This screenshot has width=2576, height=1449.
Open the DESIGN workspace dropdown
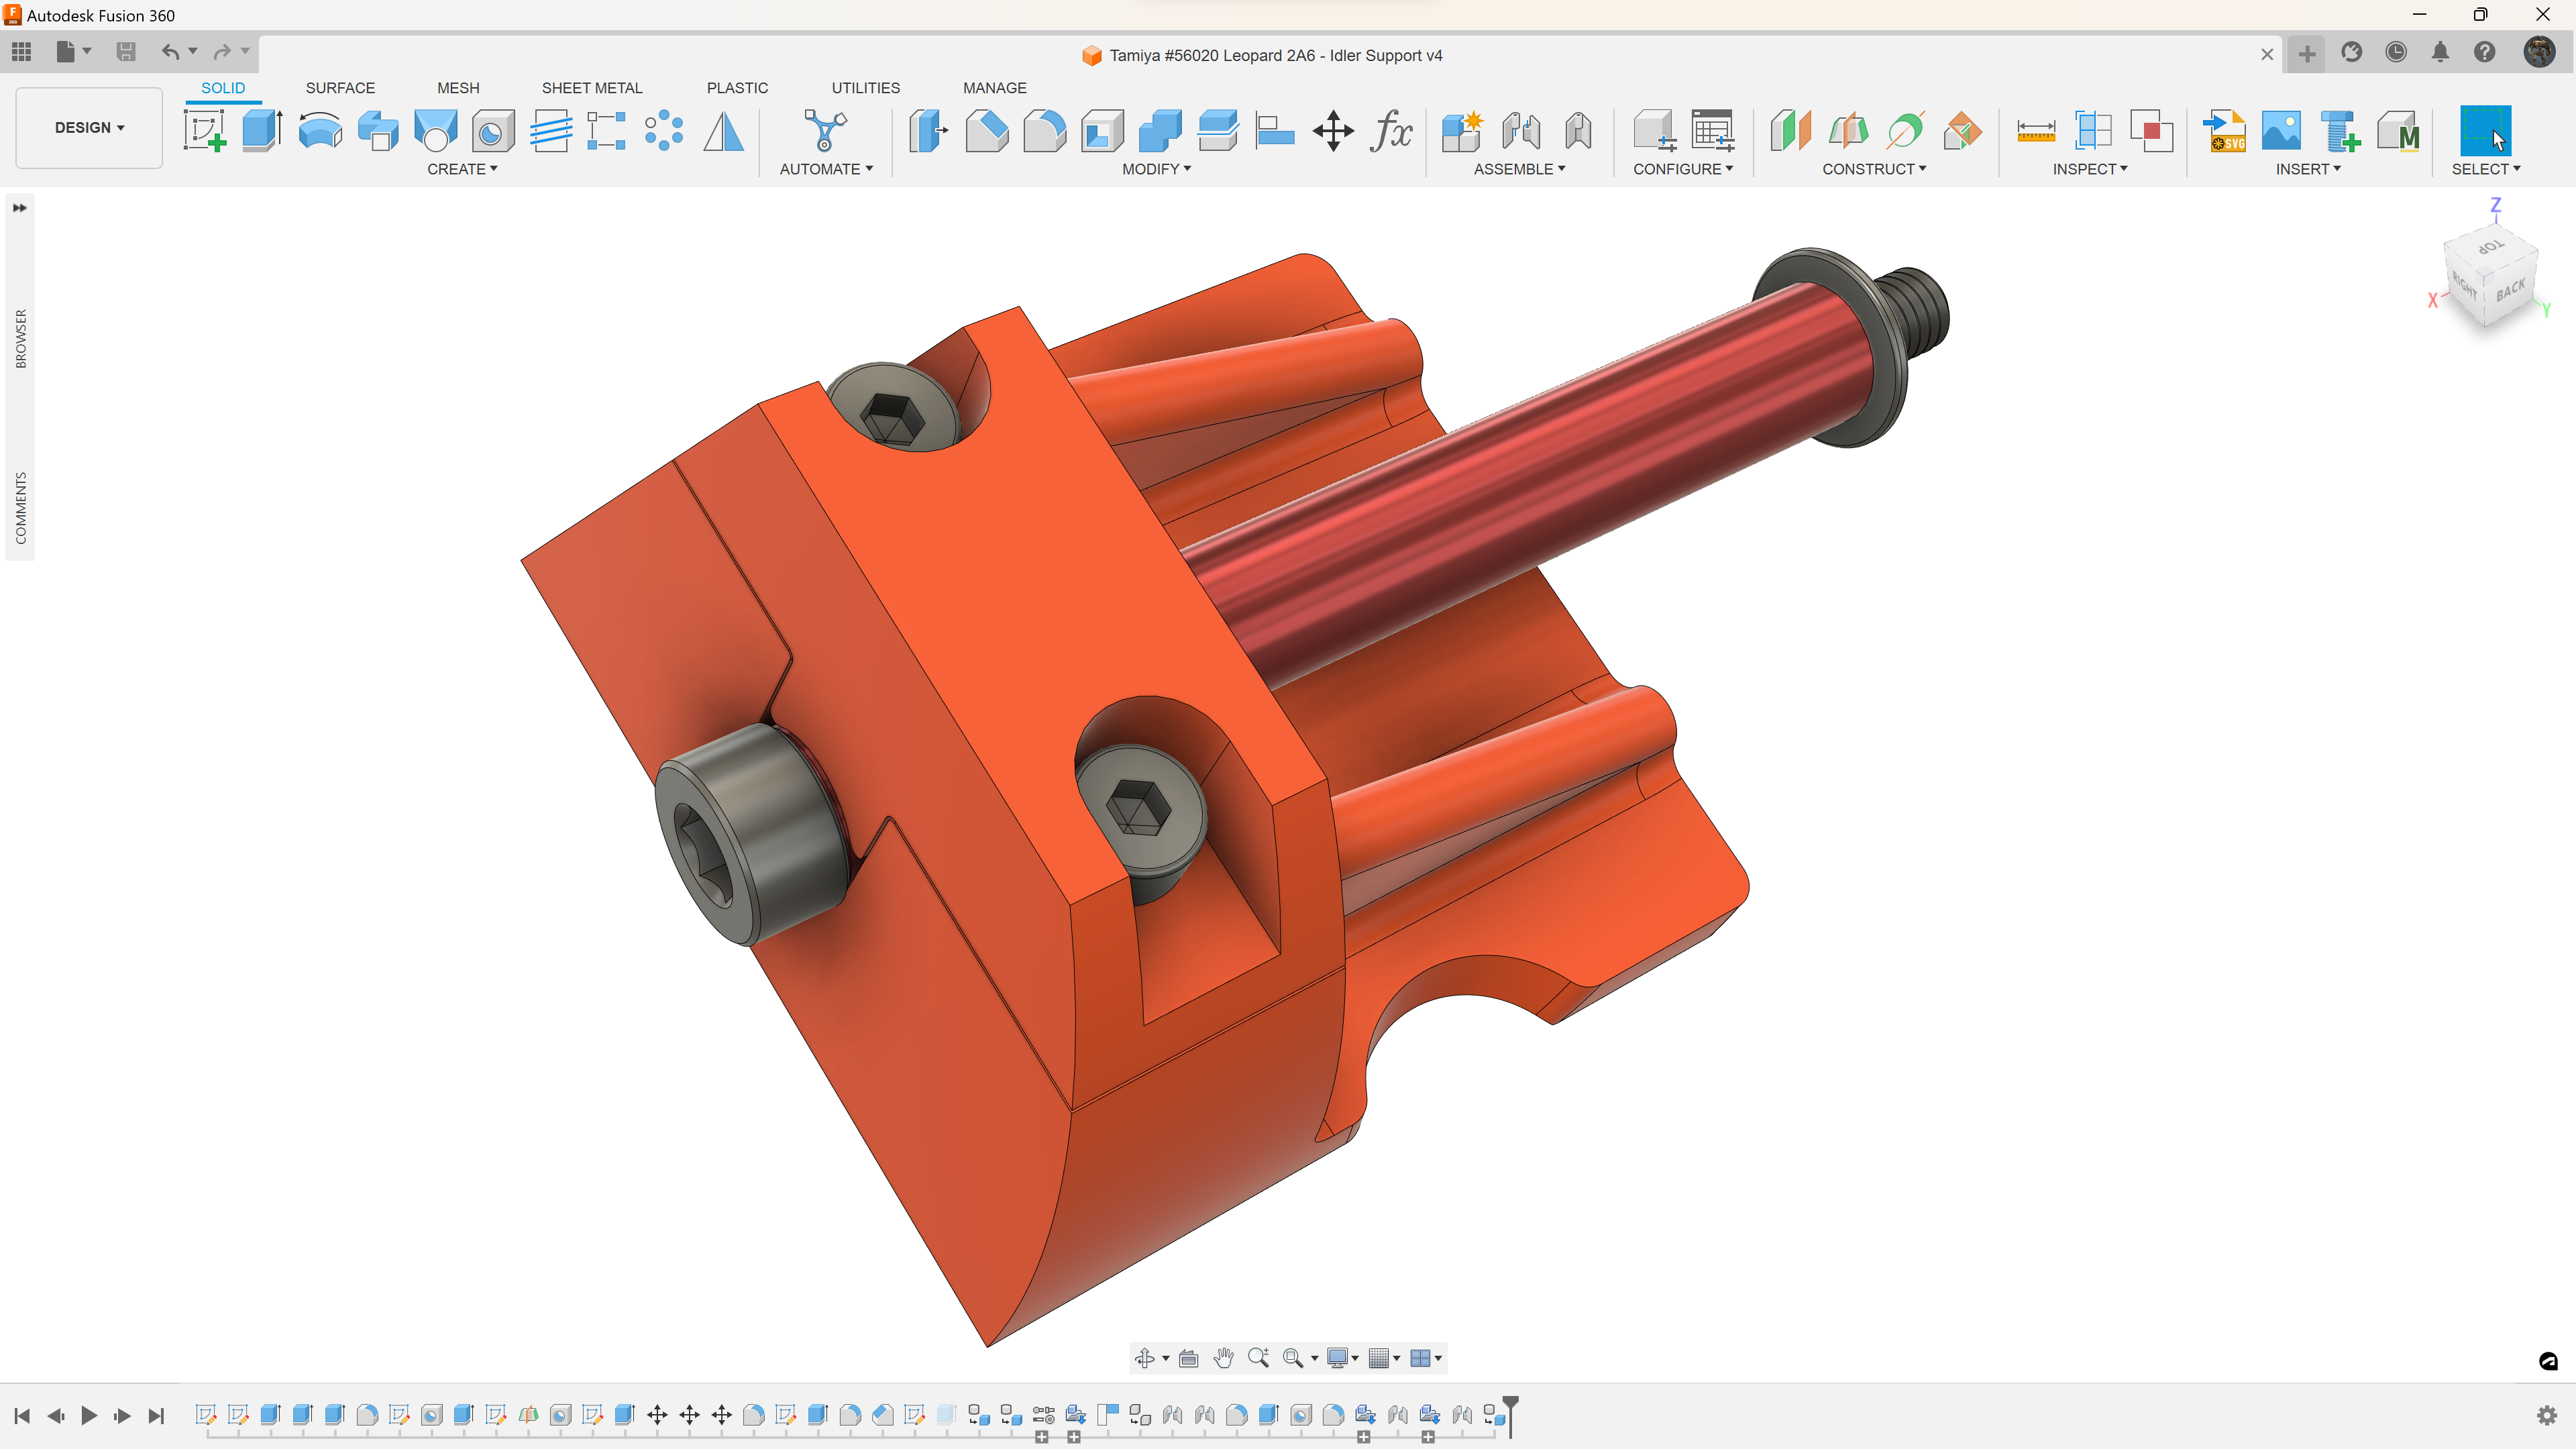click(89, 128)
